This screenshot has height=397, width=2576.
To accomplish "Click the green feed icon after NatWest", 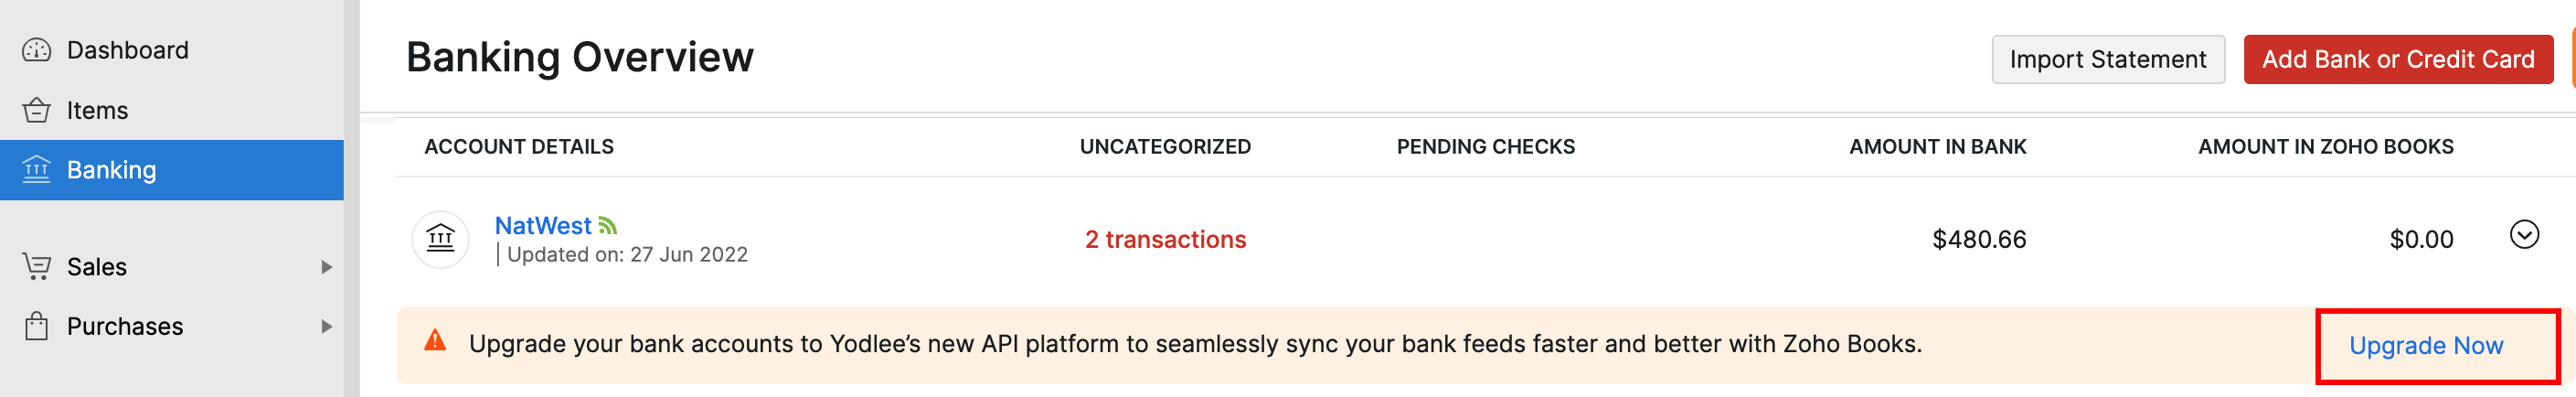I will click(x=608, y=226).
